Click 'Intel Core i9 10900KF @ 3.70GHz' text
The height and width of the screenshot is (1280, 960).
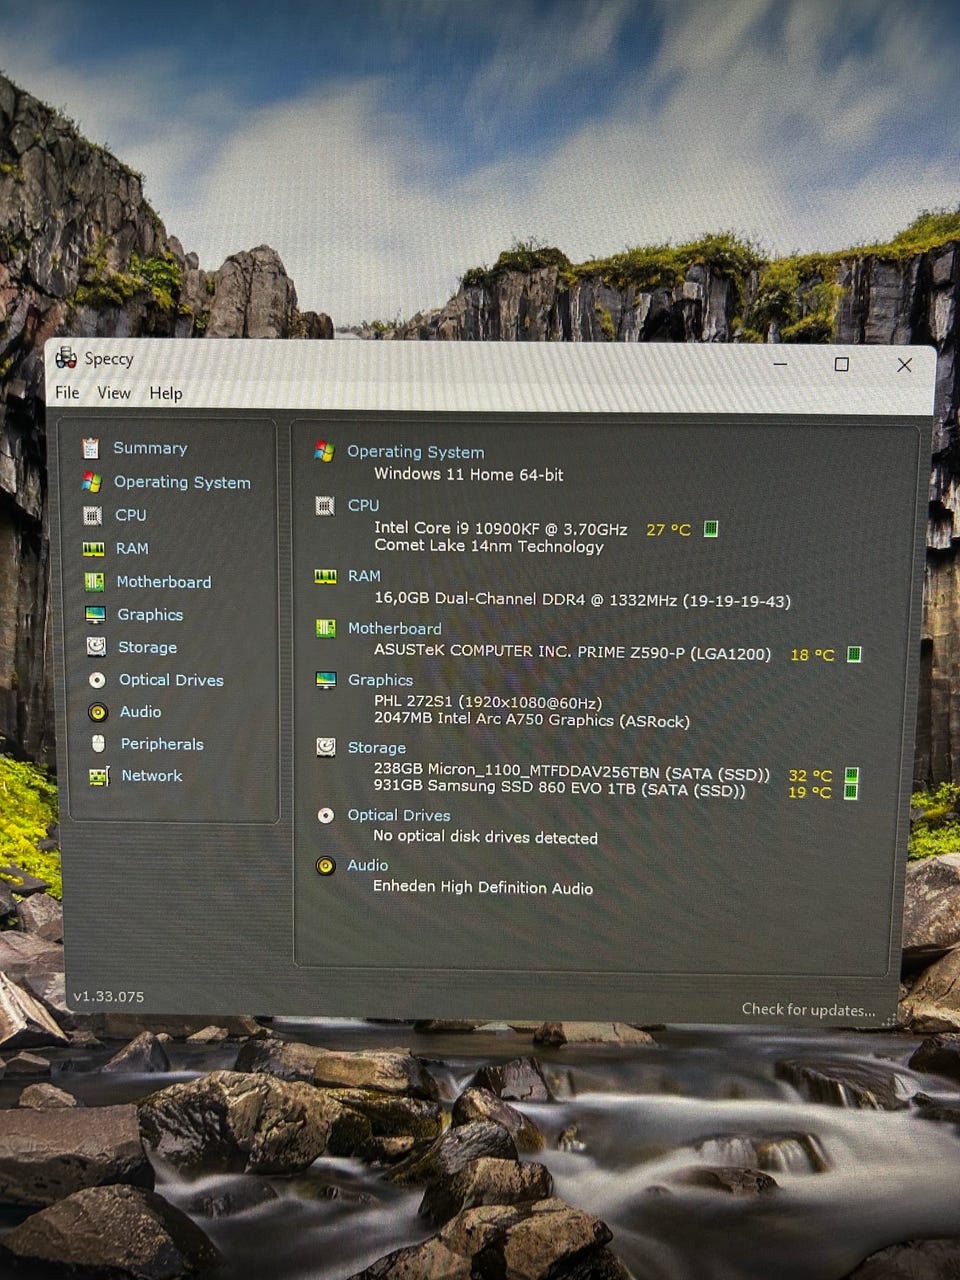tap(500, 528)
